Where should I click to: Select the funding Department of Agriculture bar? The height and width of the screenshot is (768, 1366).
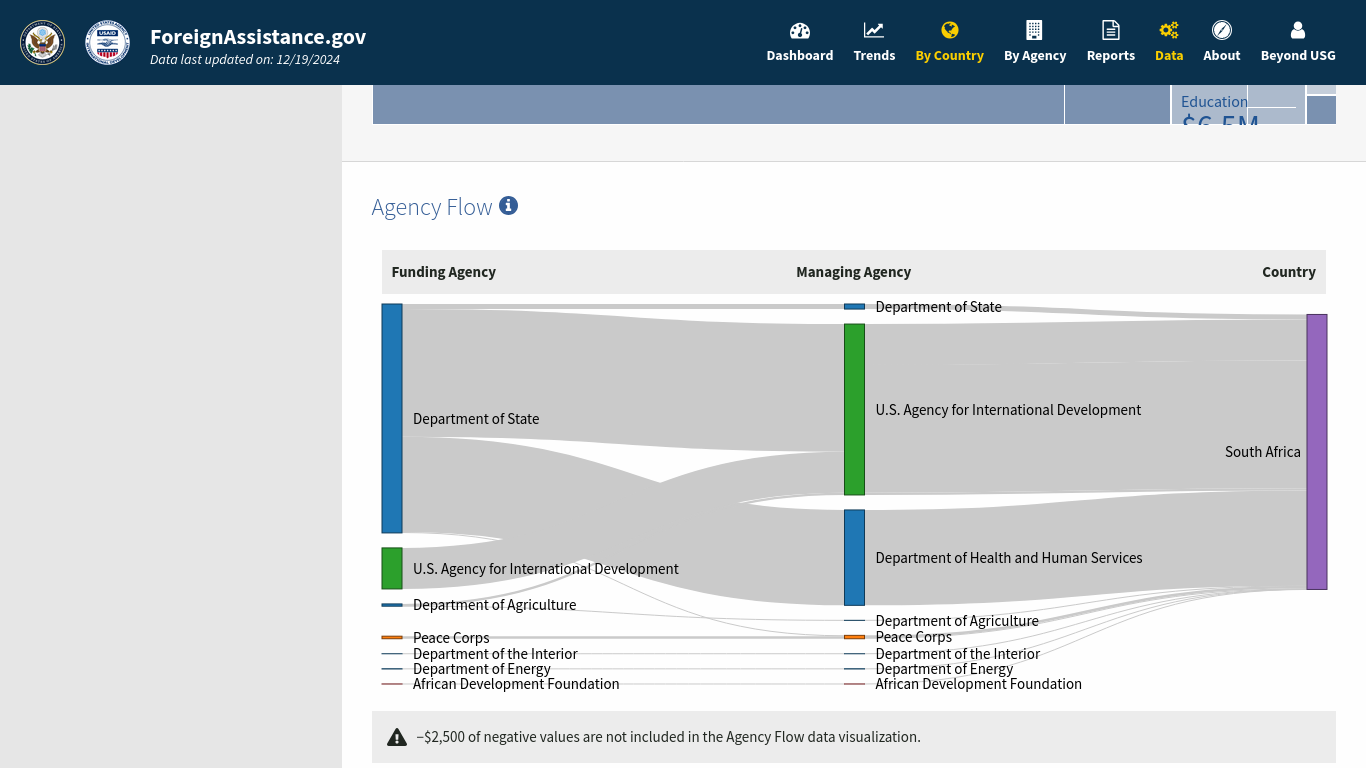tap(392, 605)
